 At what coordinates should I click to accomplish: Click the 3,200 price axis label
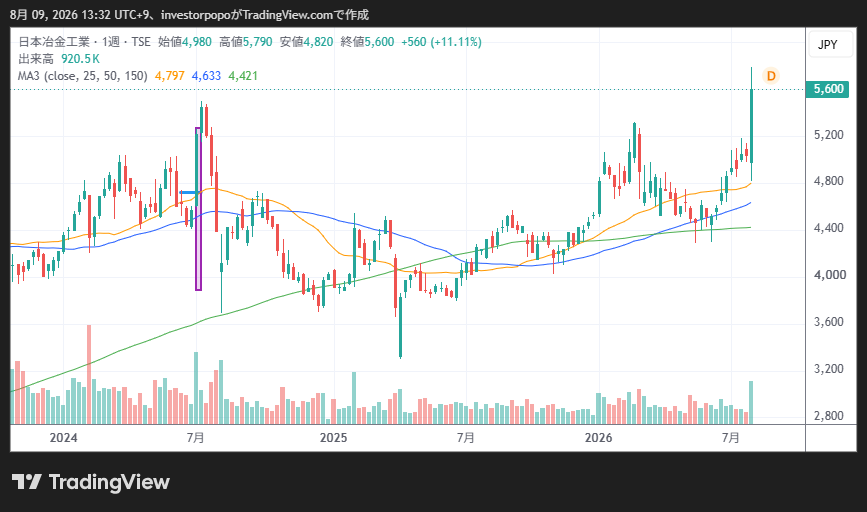tap(828, 369)
